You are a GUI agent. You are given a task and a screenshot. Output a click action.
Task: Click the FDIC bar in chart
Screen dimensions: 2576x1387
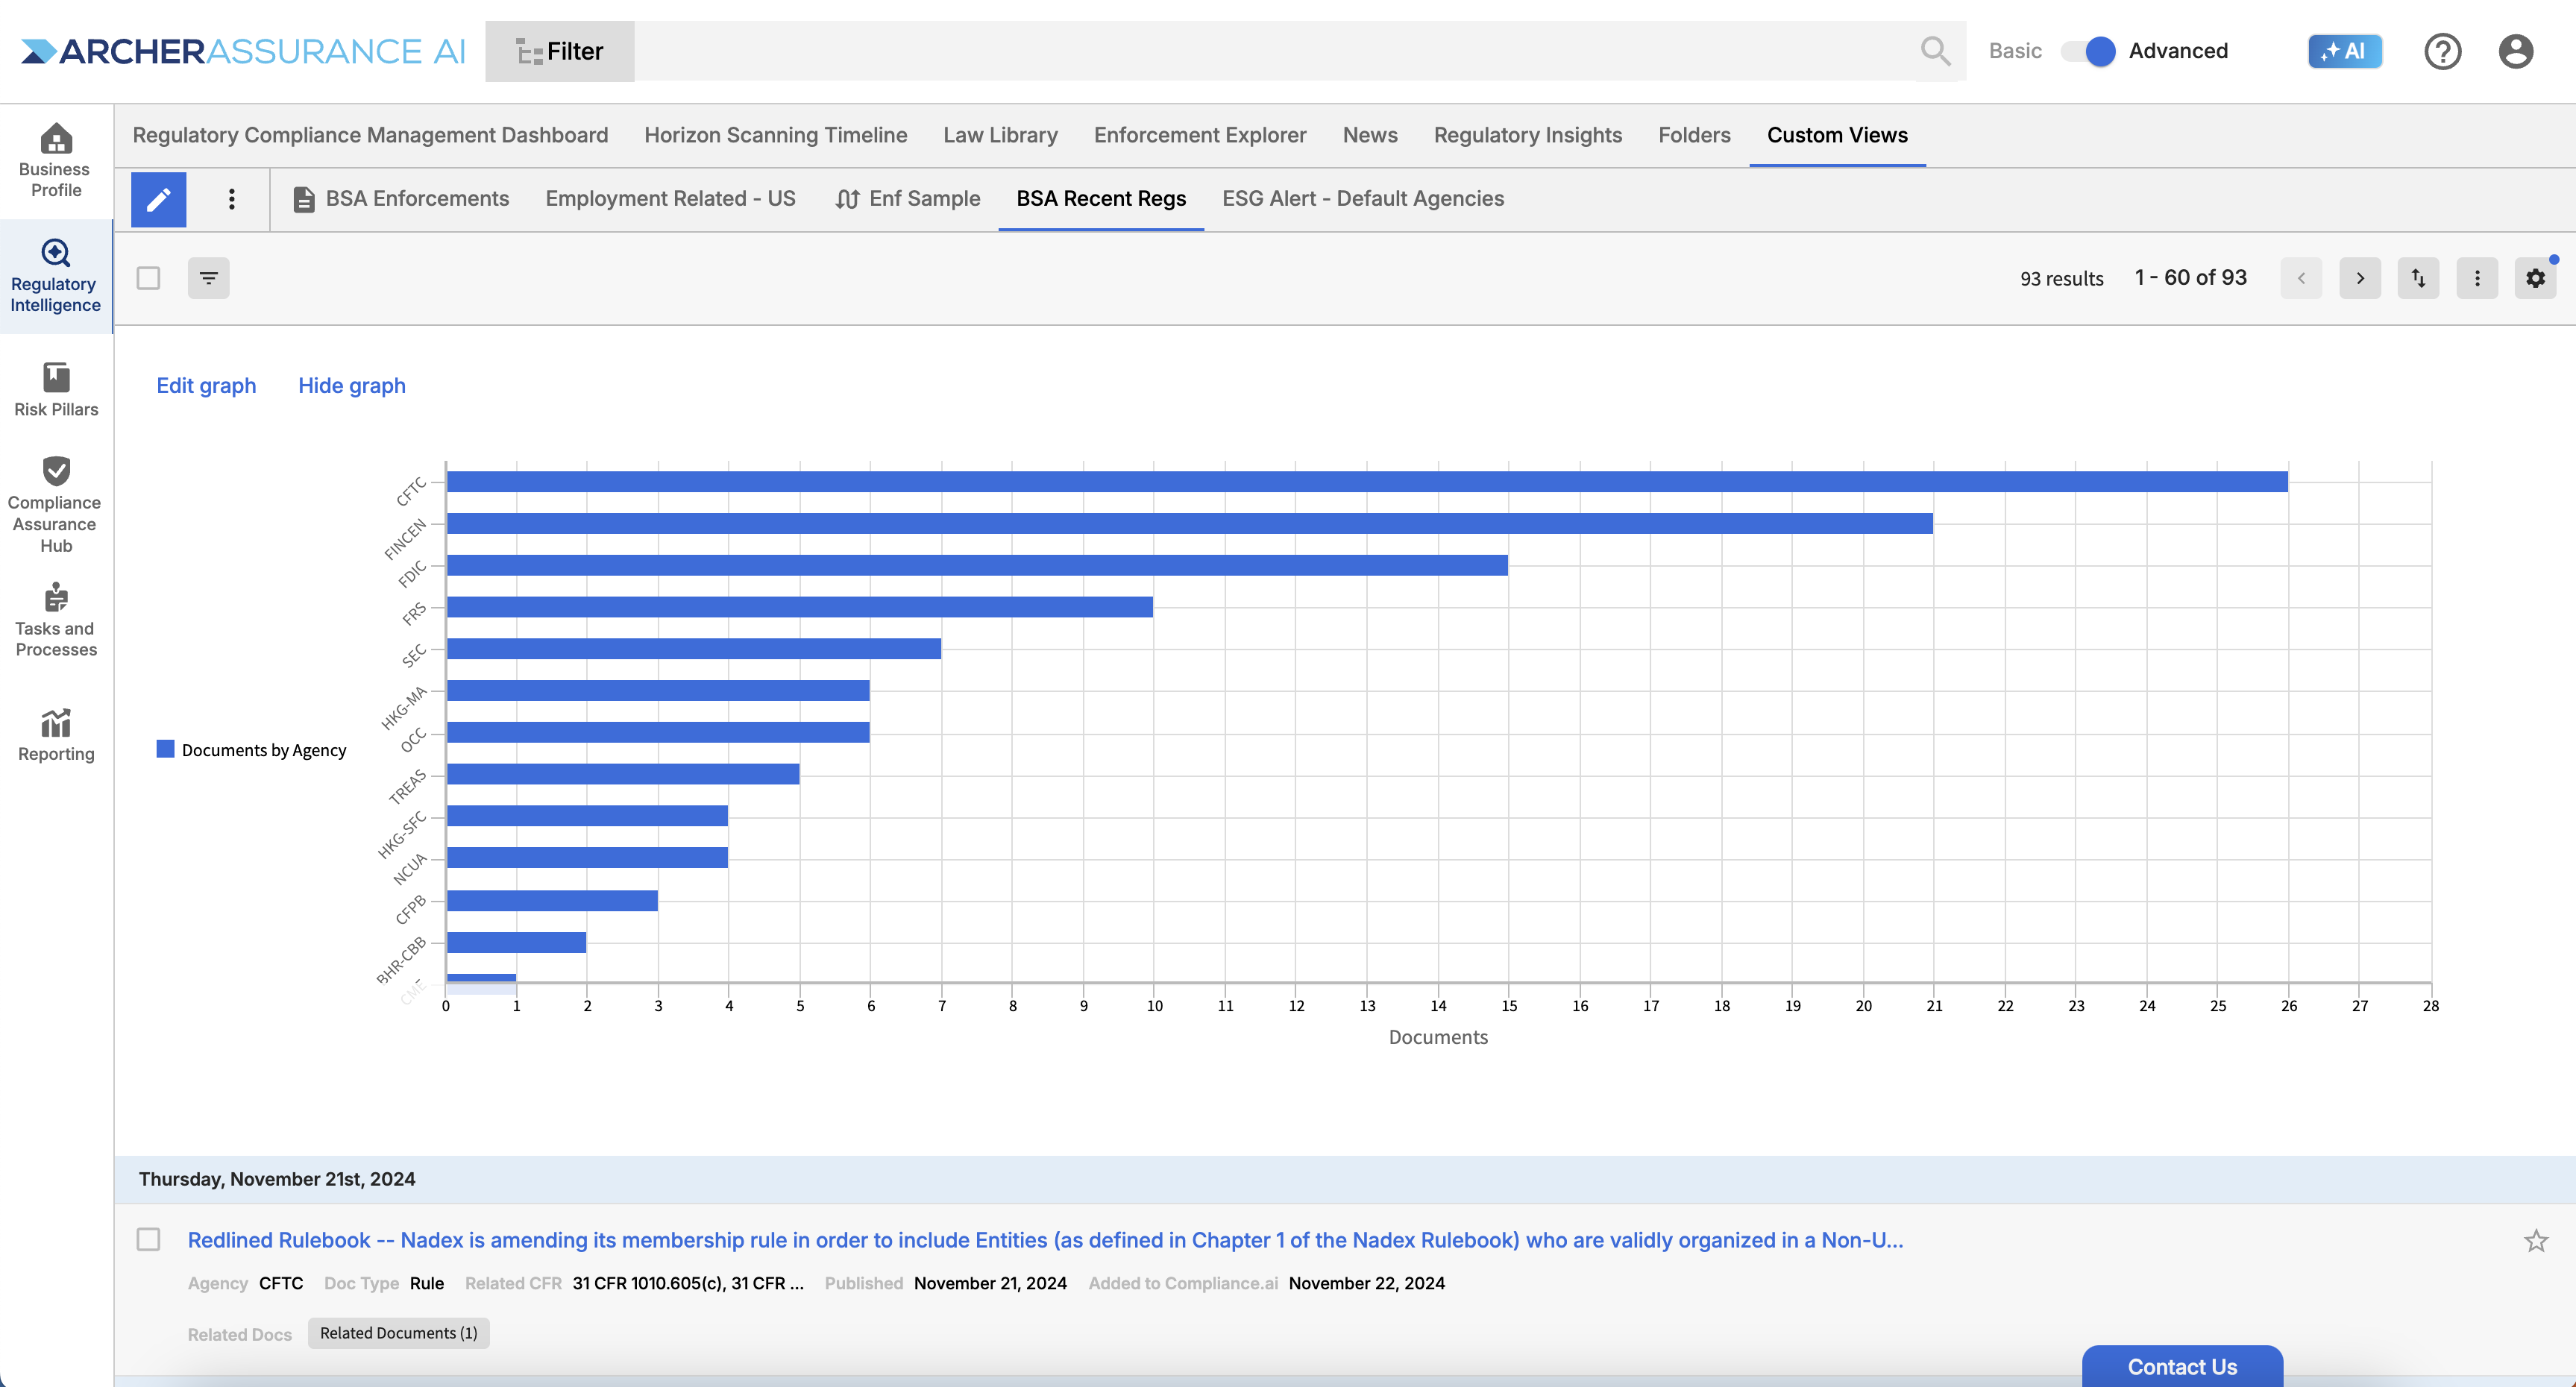click(x=977, y=566)
